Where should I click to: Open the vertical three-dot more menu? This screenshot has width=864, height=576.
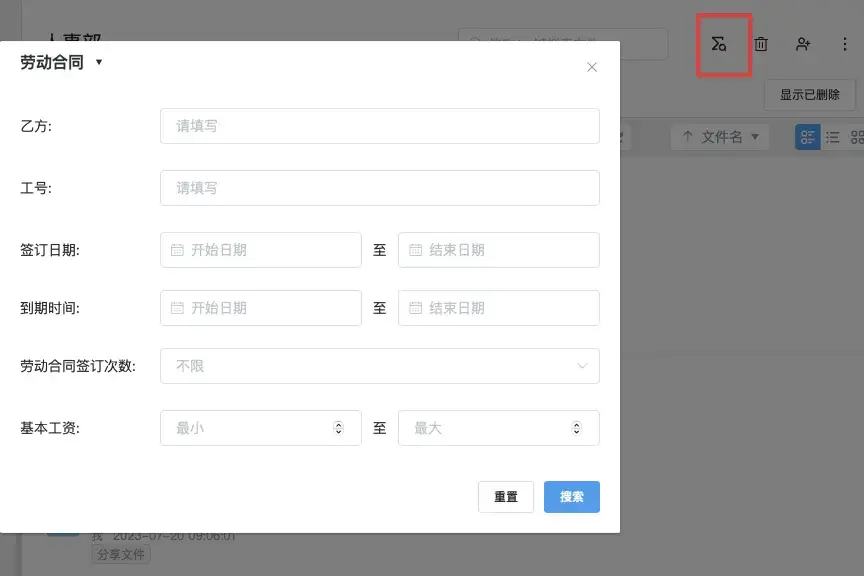[845, 44]
